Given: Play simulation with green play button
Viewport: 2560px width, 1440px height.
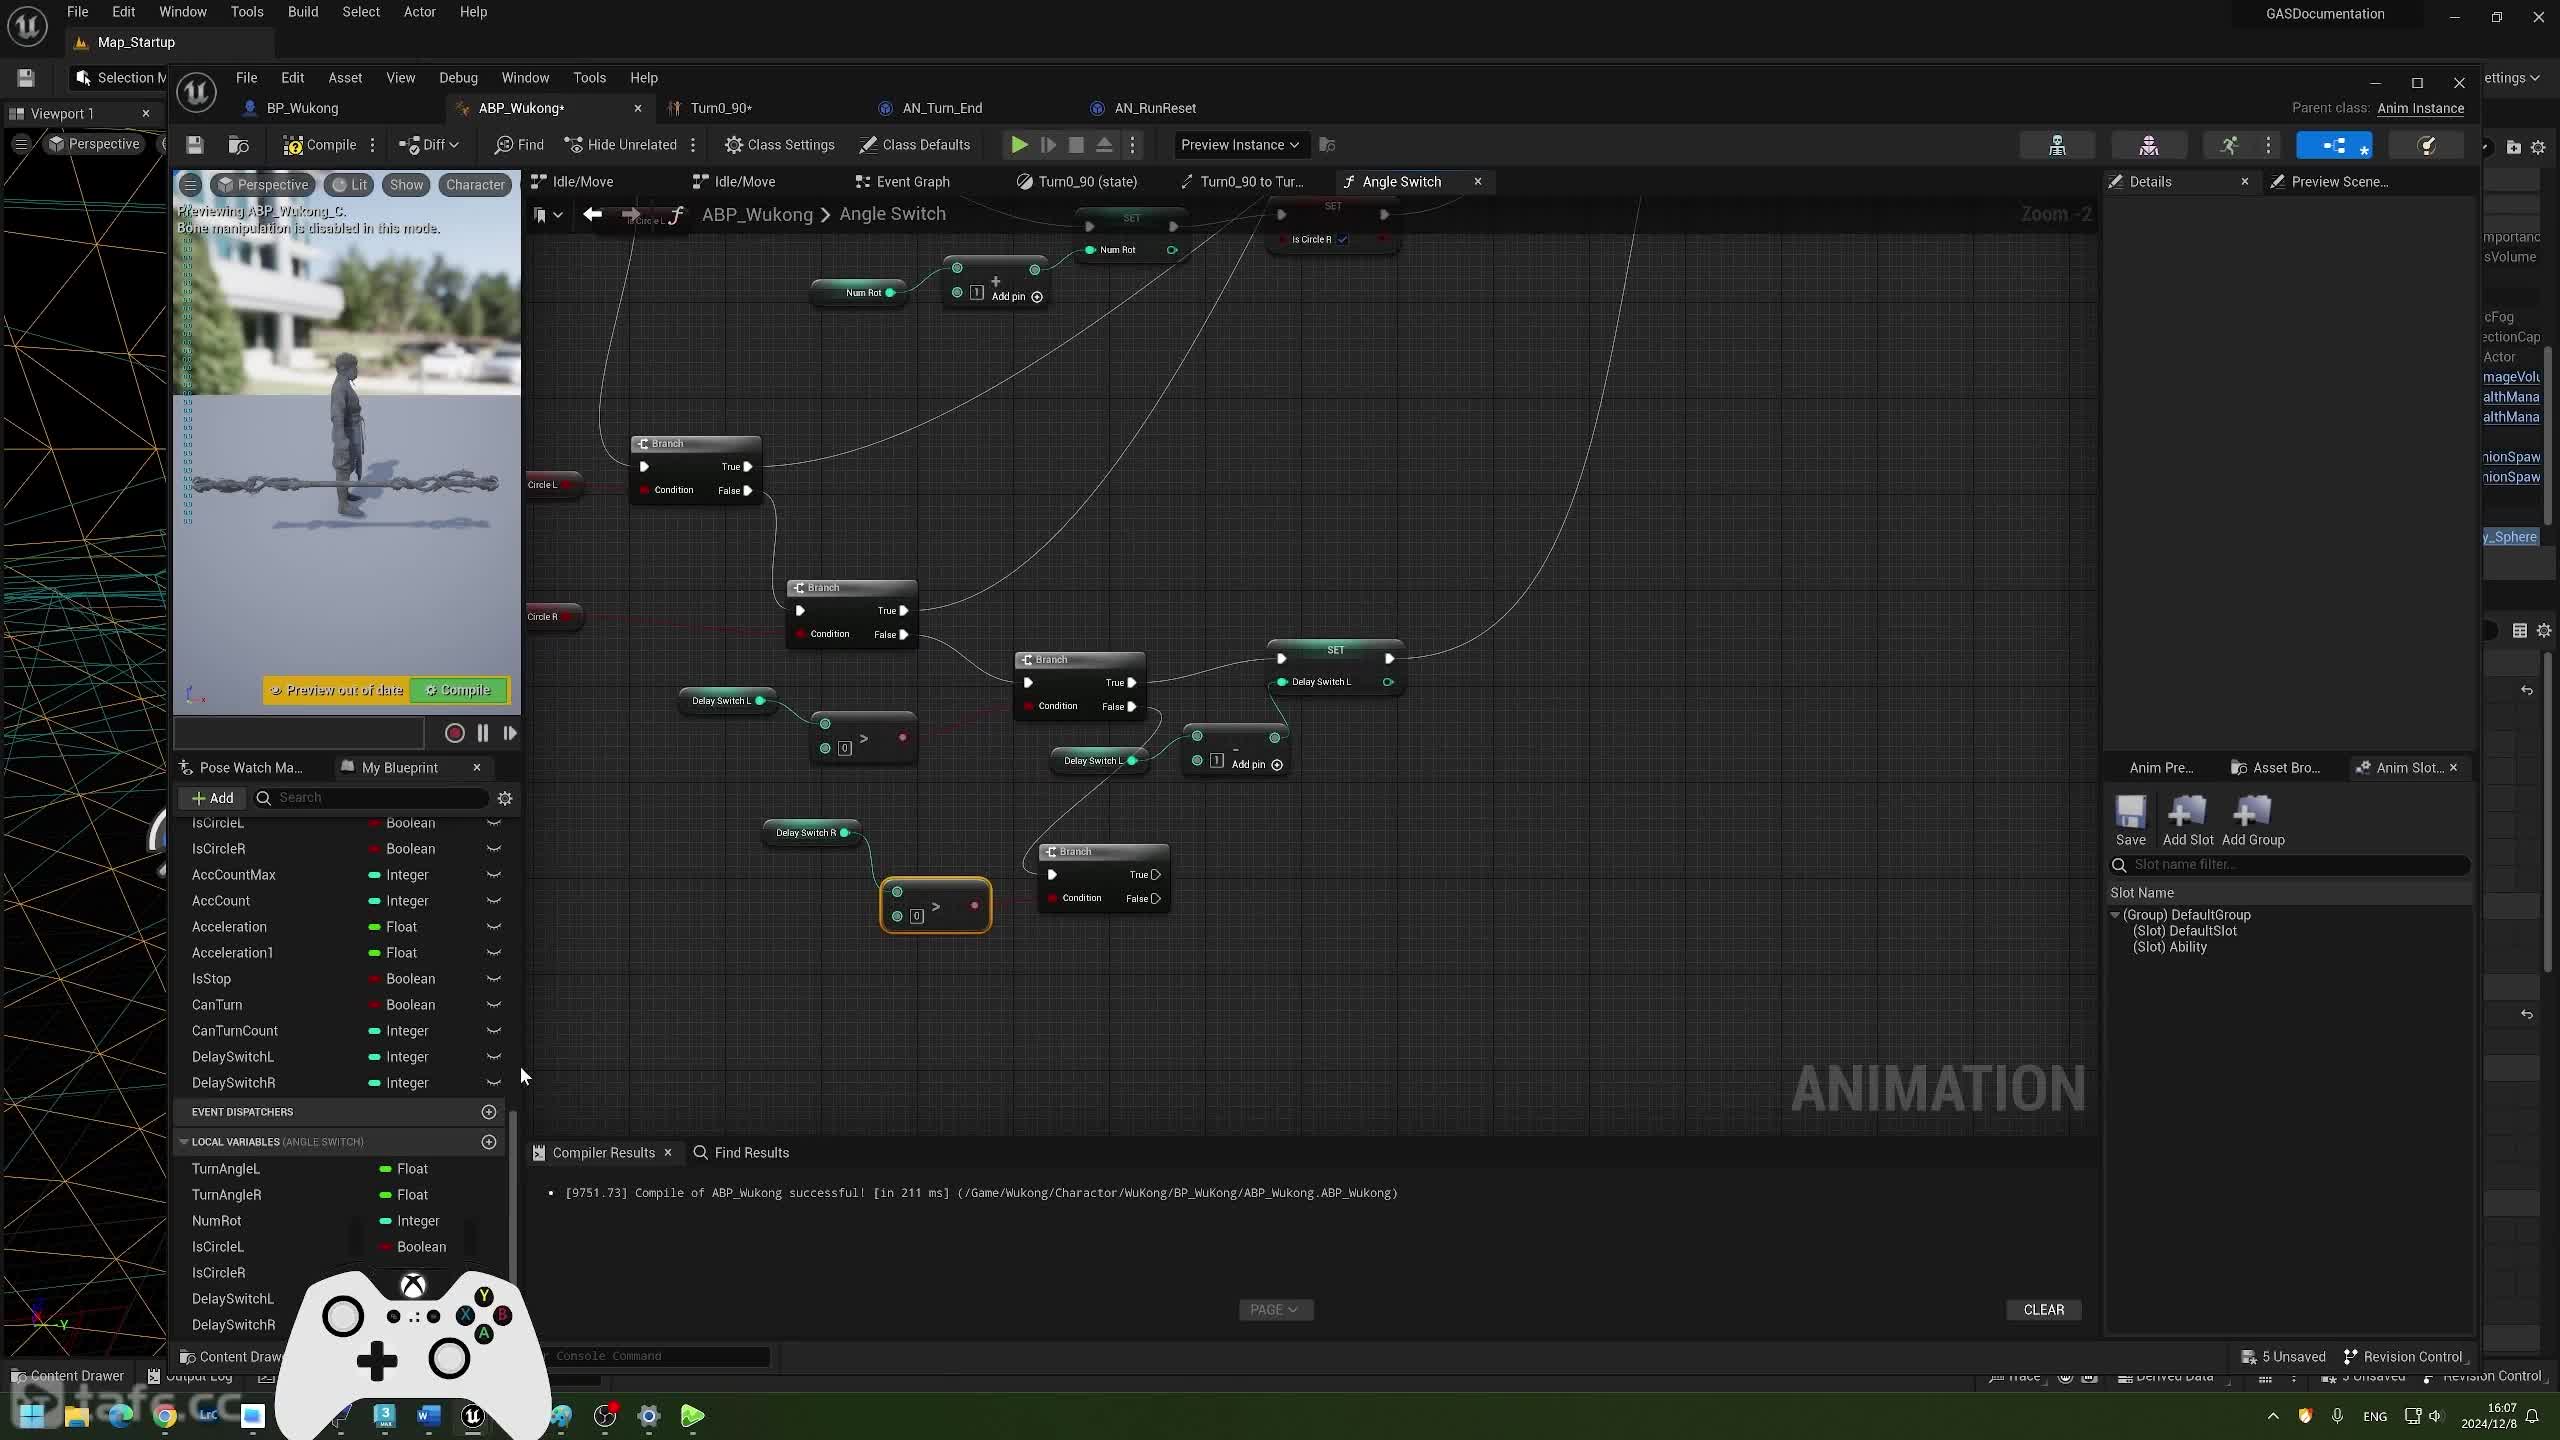Looking at the screenshot, I should (x=1019, y=145).
